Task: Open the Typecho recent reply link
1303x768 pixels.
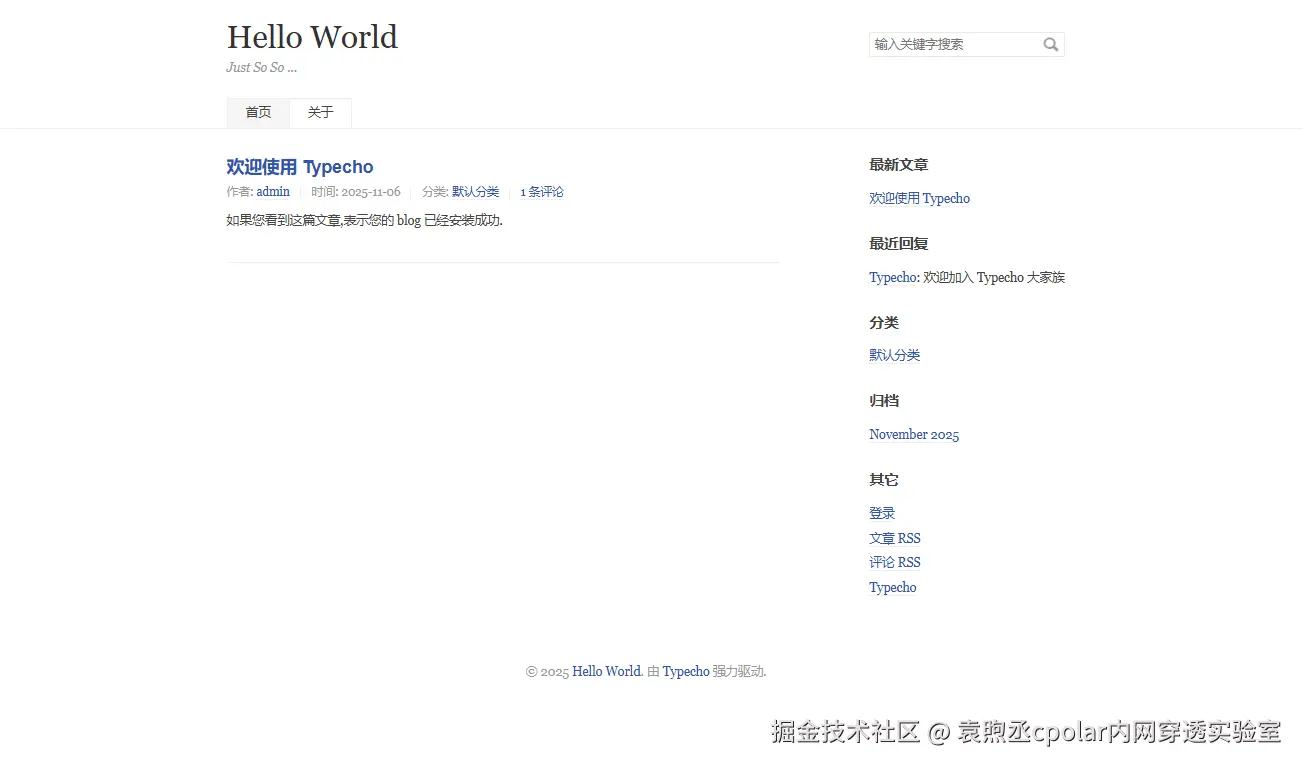Action: (892, 277)
